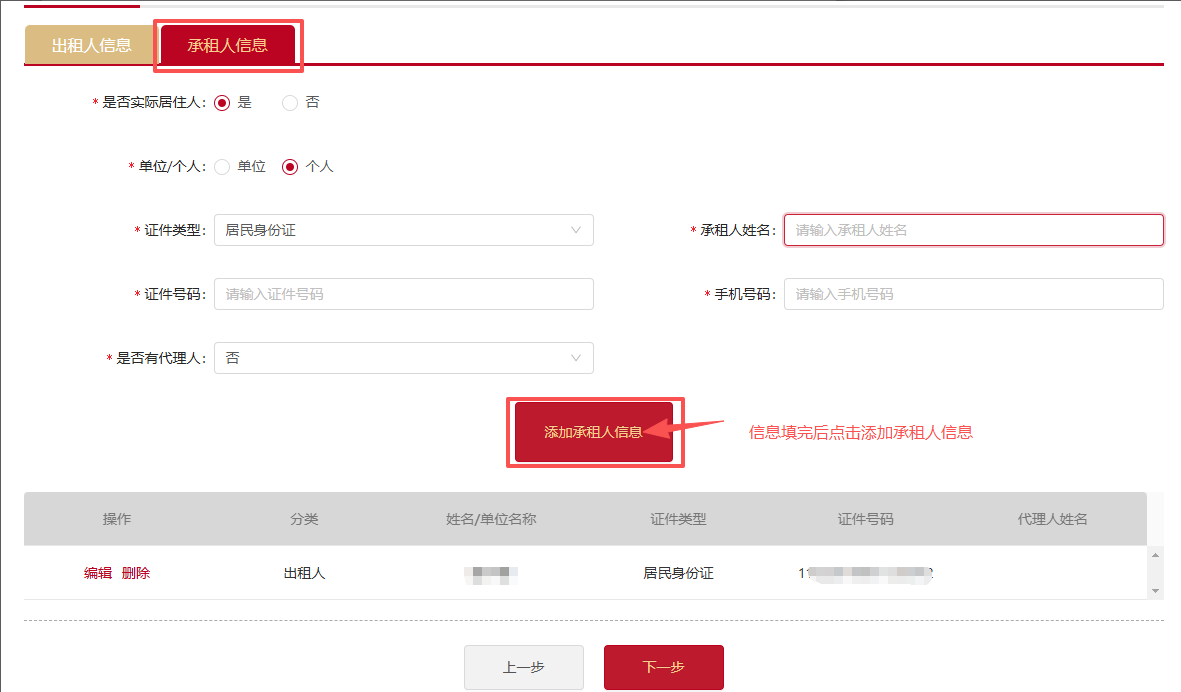Click the 添加承租人信息 button

pyautogui.click(x=594, y=432)
